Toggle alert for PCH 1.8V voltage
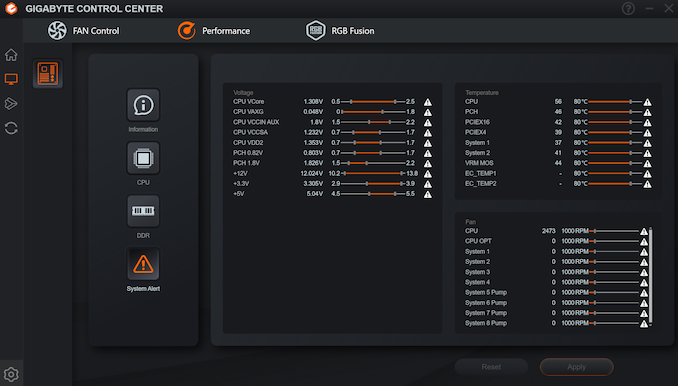Viewport: 678px width, 386px height. [x=428, y=163]
